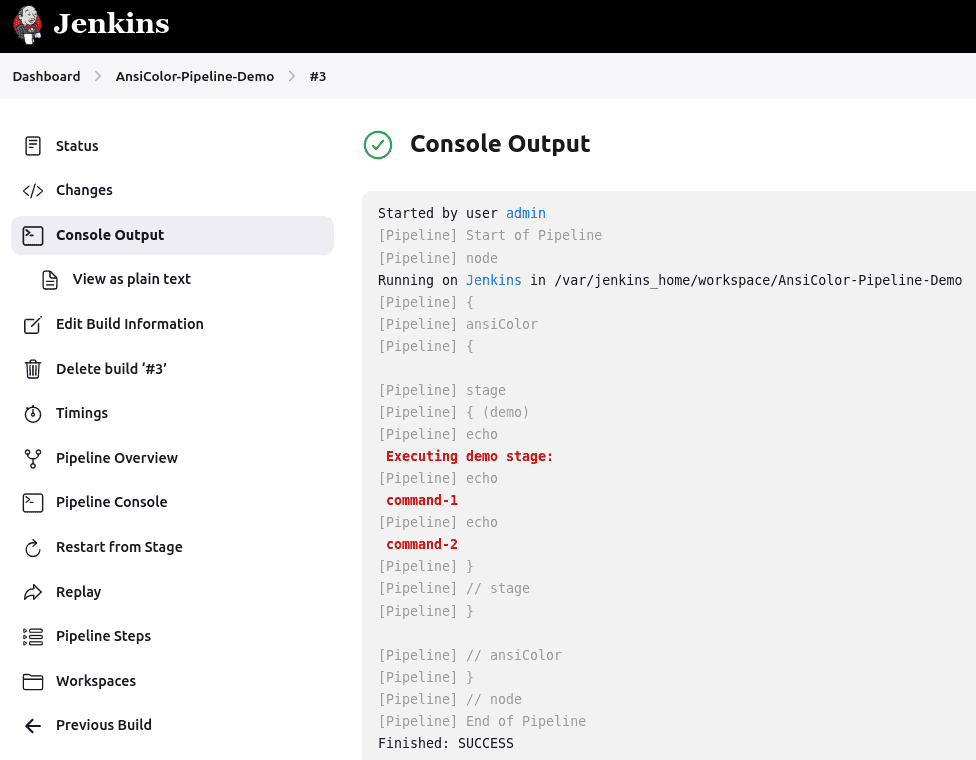
Task: Click the Workspaces folder icon
Action: [33, 681]
